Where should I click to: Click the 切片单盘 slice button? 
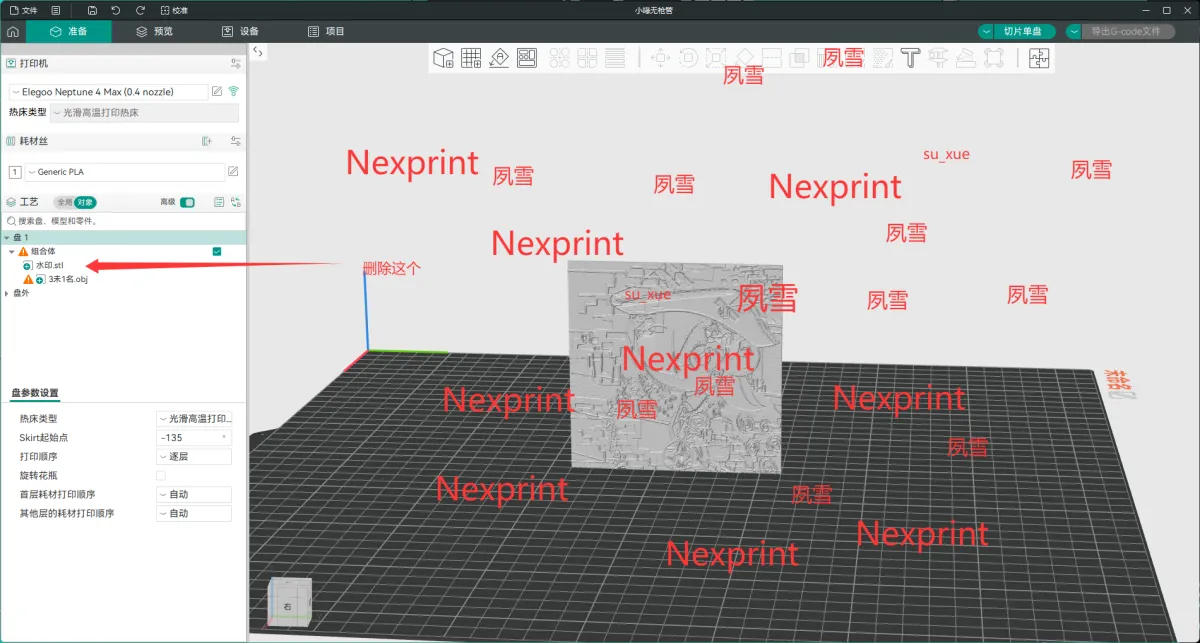pyautogui.click(x=1021, y=30)
